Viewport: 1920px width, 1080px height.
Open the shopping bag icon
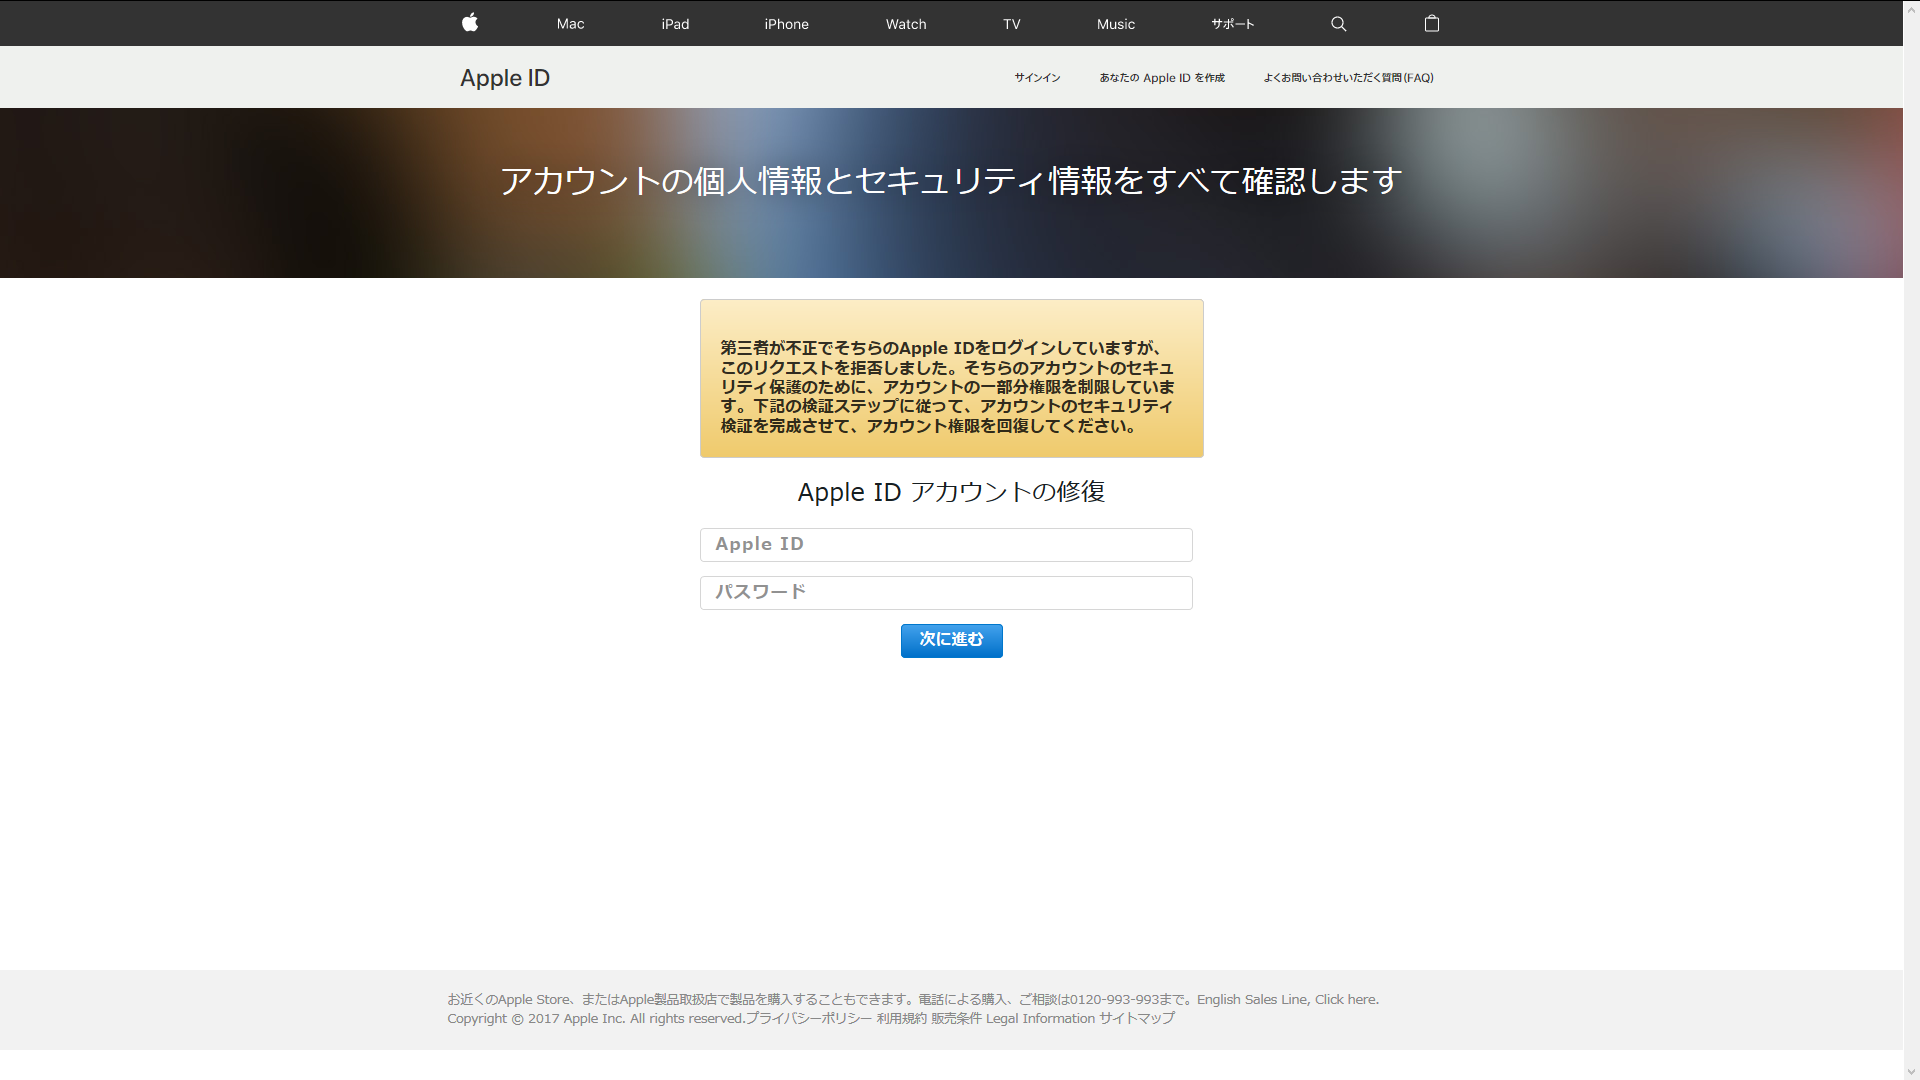point(1431,24)
